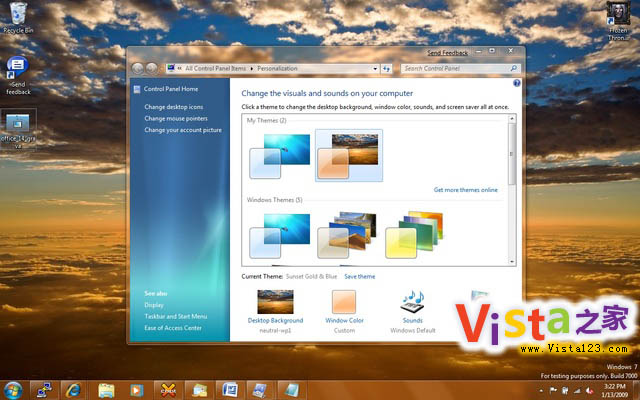This screenshot has height=400, width=640.
Task: Select the blue theme under My Themes
Action: (280, 156)
